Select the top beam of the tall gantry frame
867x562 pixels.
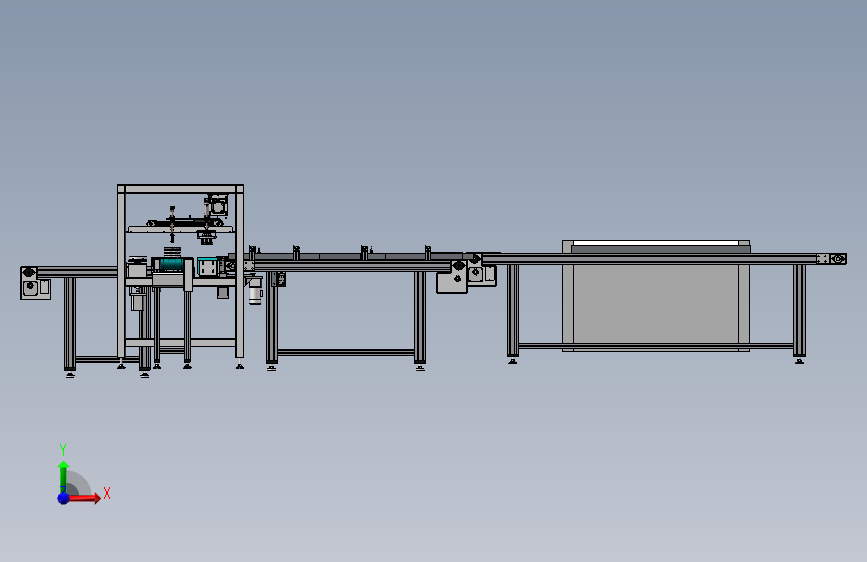click(x=180, y=189)
